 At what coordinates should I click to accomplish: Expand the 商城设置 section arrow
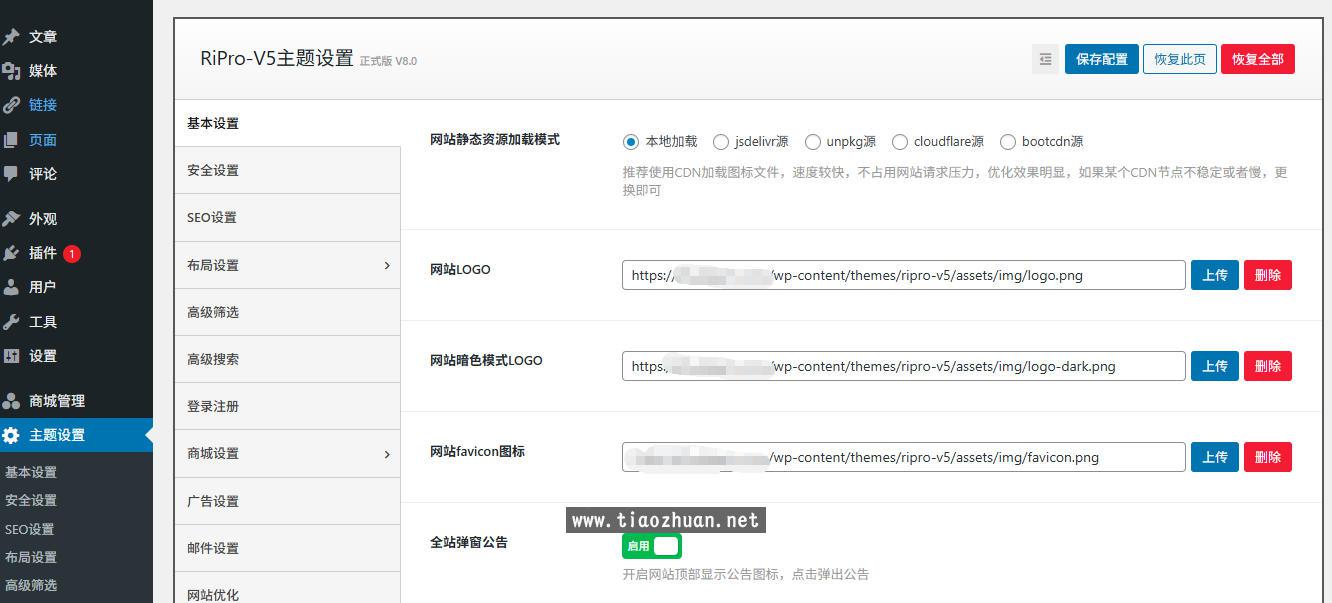(x=387, y=454)
